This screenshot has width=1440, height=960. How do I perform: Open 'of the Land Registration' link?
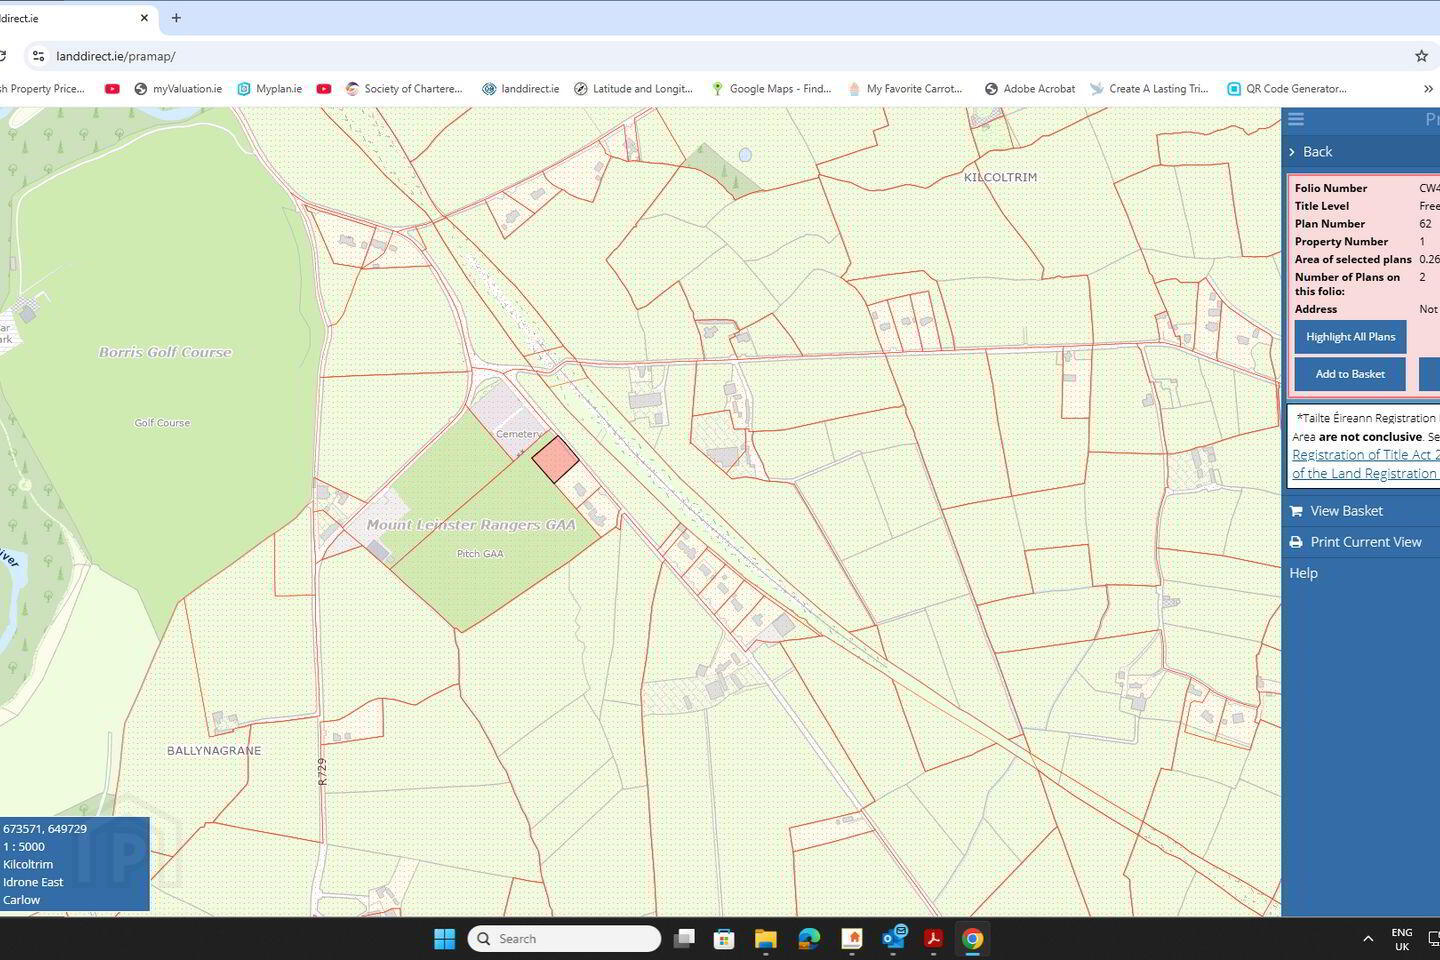1366,474
